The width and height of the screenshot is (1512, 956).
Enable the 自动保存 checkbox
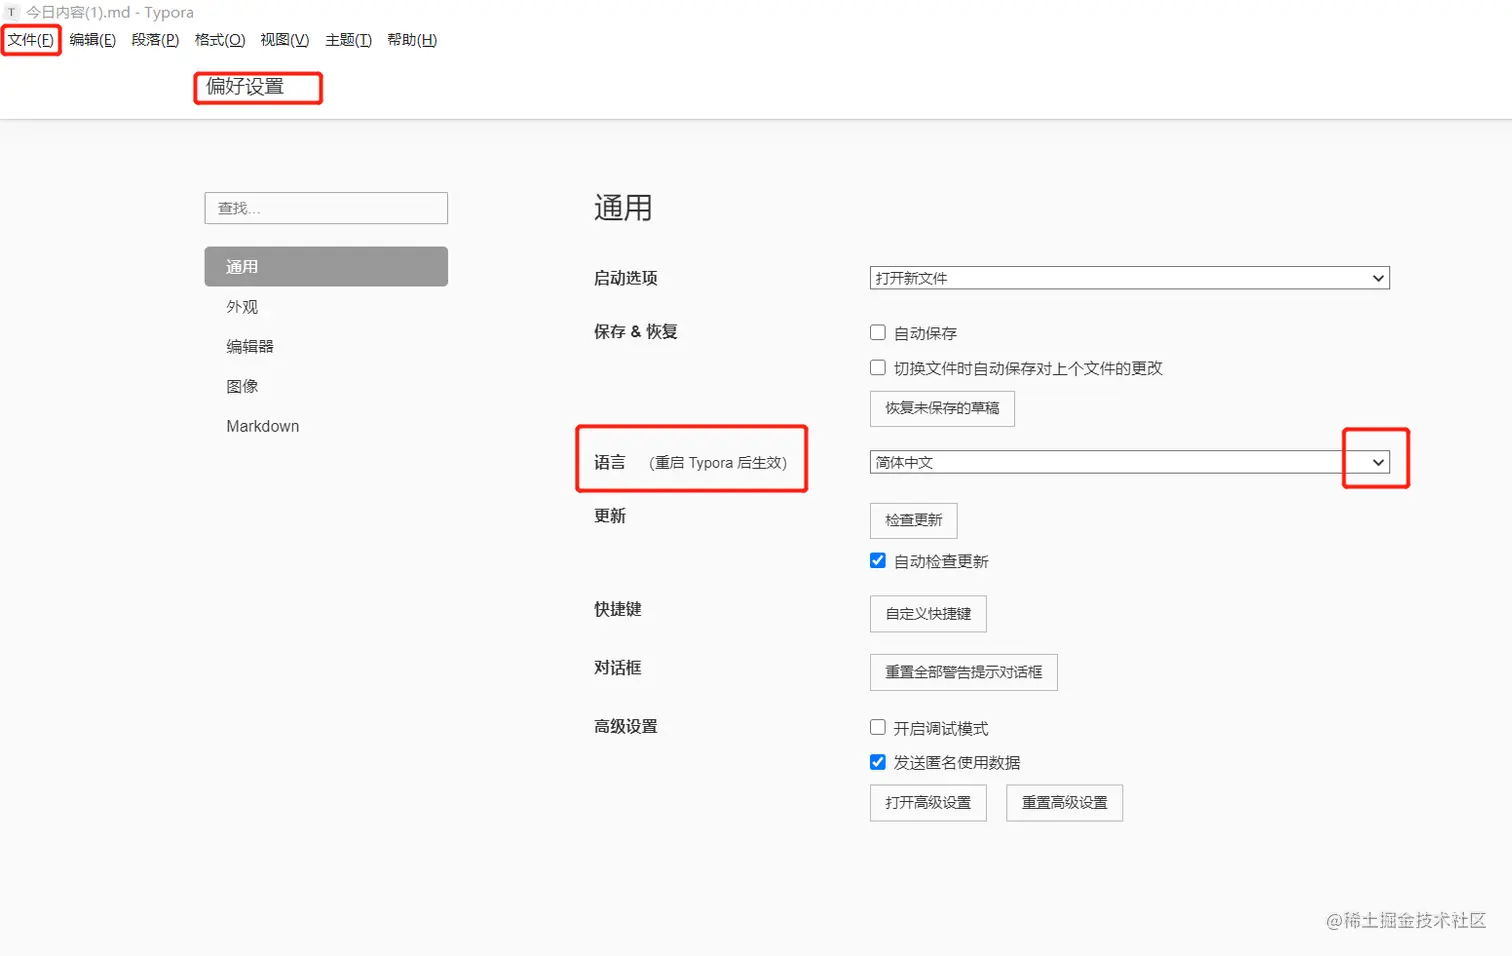878,333
